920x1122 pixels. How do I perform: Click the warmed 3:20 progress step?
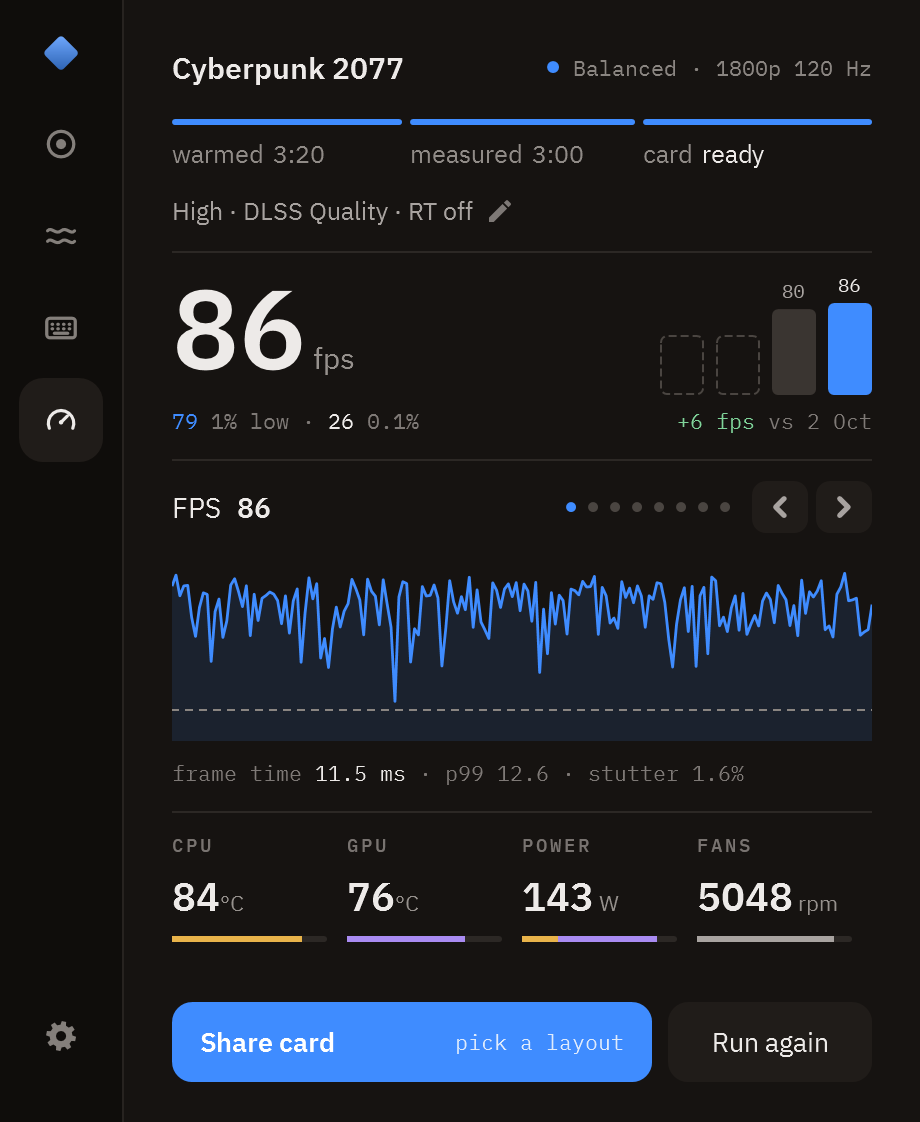pyautogui.click(x=286, y=144)
